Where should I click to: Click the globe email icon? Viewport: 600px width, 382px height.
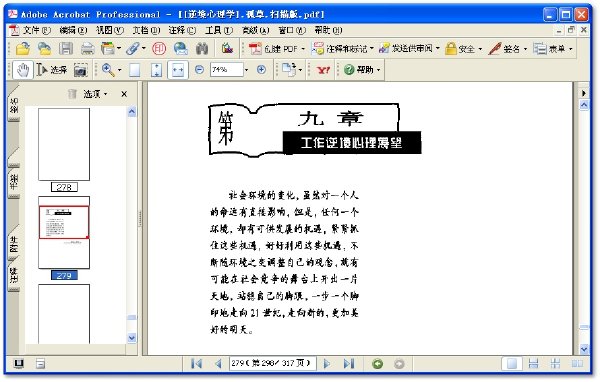pos(181,49)
